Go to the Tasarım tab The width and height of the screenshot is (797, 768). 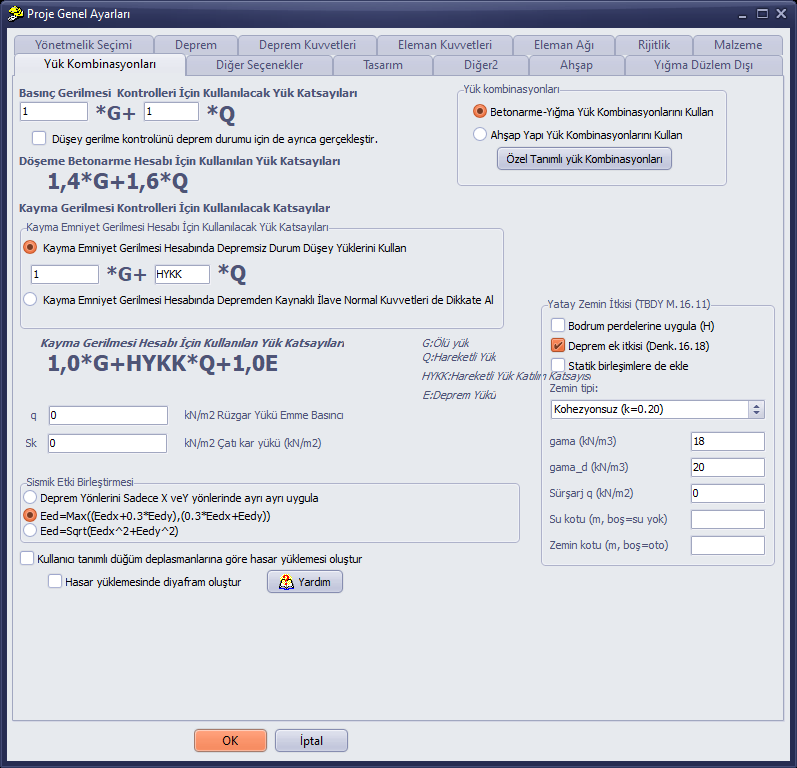(383, 65)
